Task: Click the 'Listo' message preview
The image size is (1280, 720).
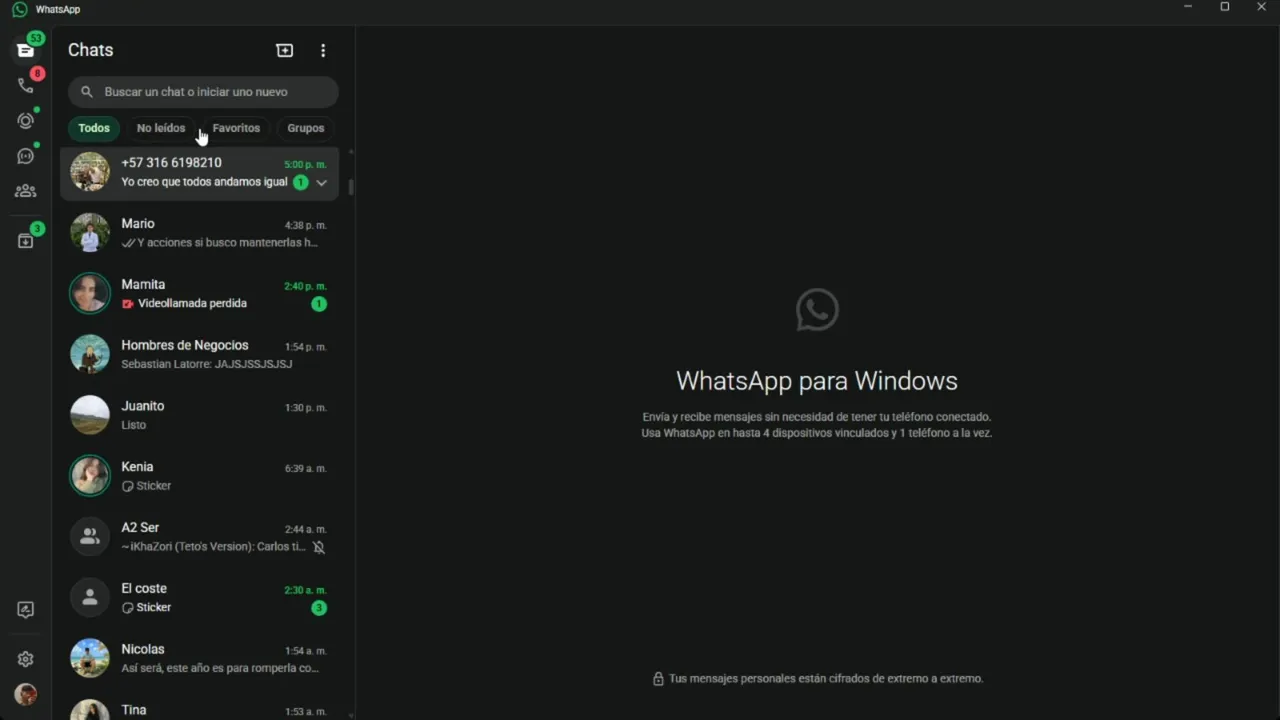Action: [x=134, y=425]
